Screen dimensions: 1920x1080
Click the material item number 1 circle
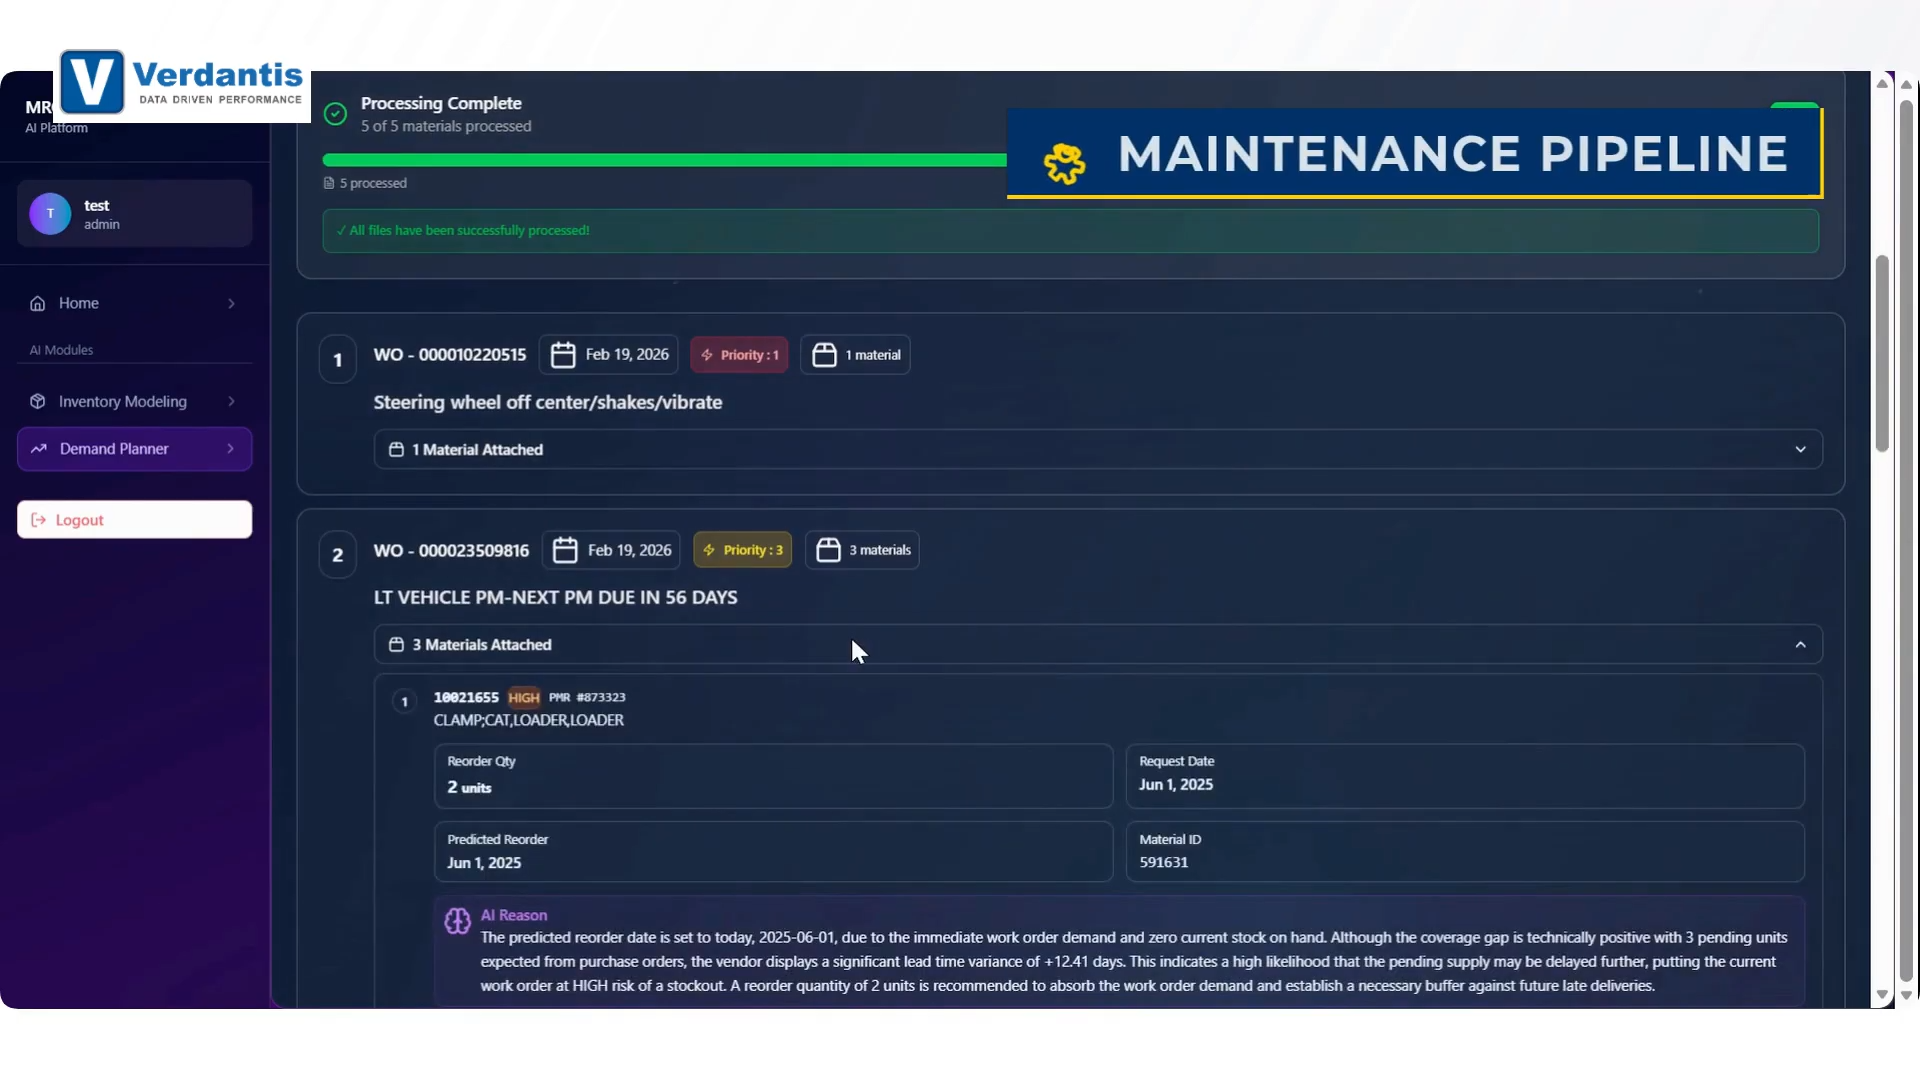(x=404, y=702)
